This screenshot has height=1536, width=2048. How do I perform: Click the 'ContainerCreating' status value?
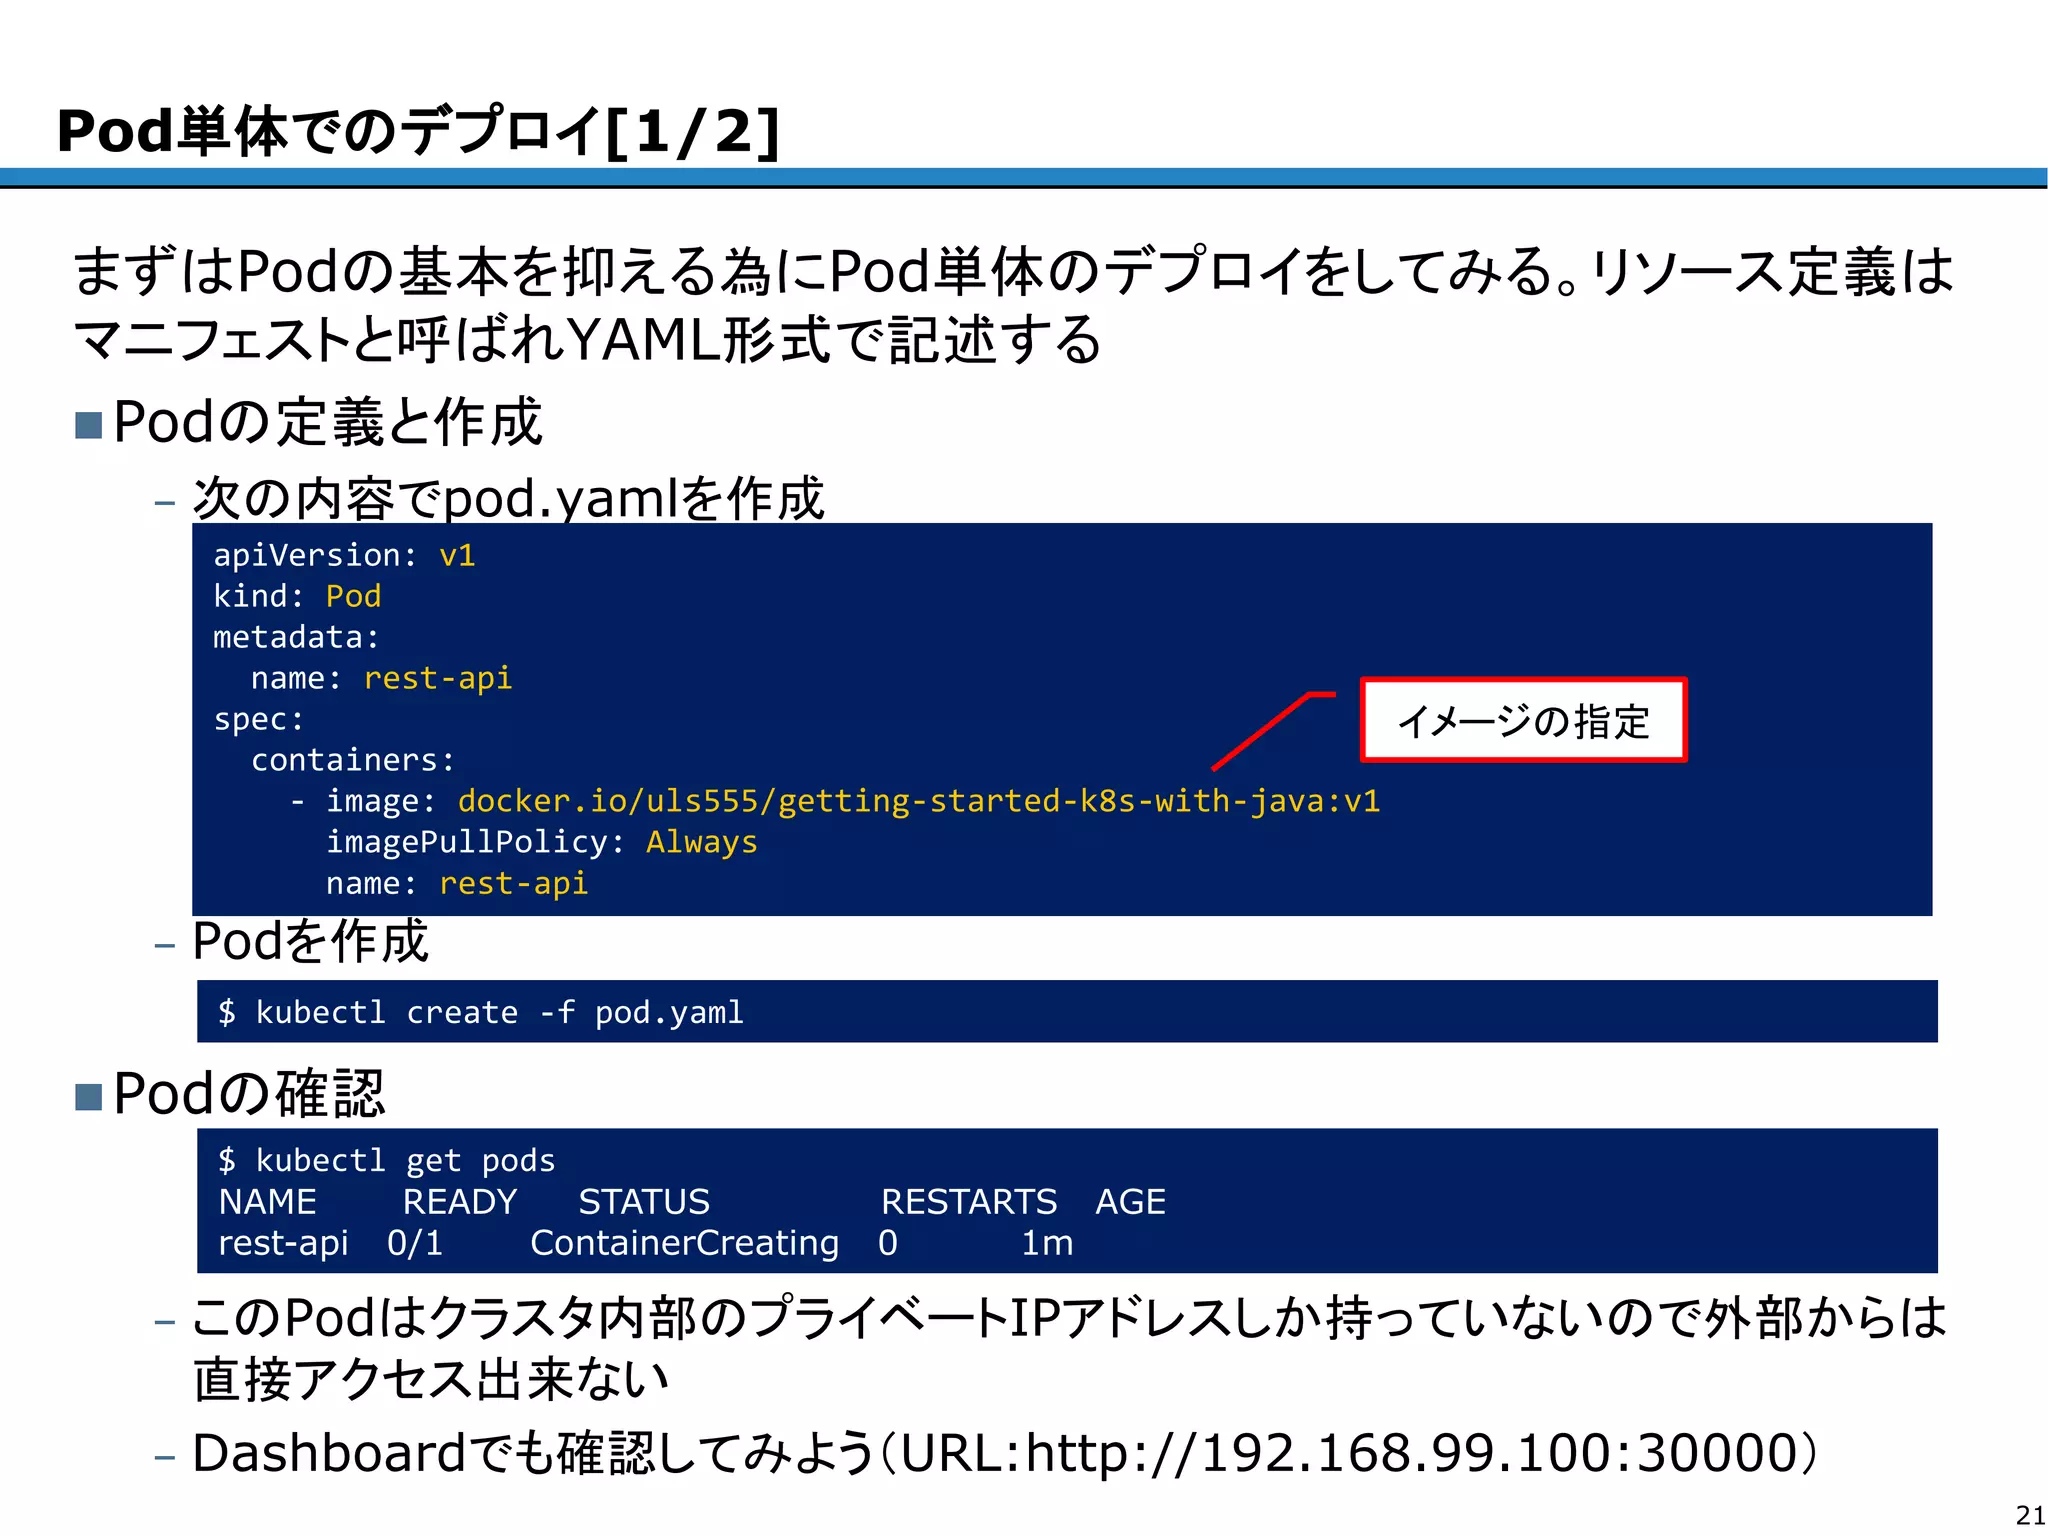(685, 1243)
